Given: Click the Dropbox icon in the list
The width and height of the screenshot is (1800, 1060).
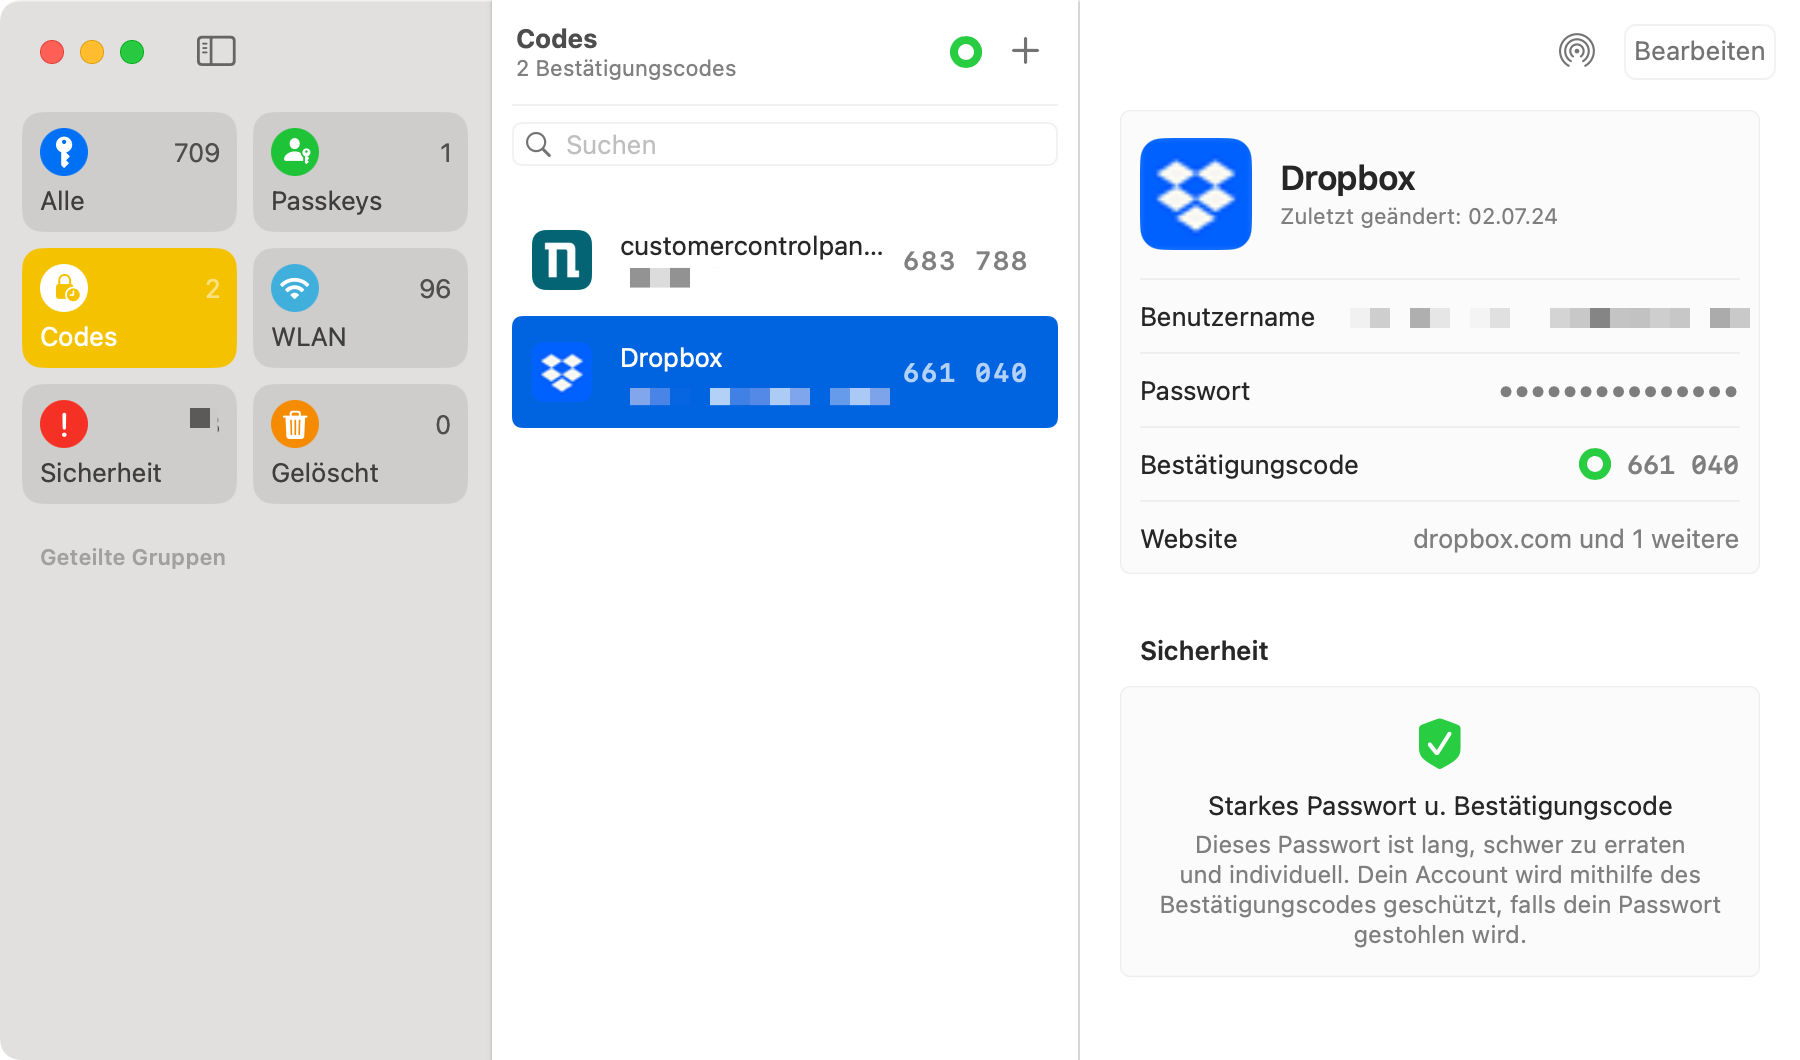Looking at the screenshot, I should coord(562,372).
